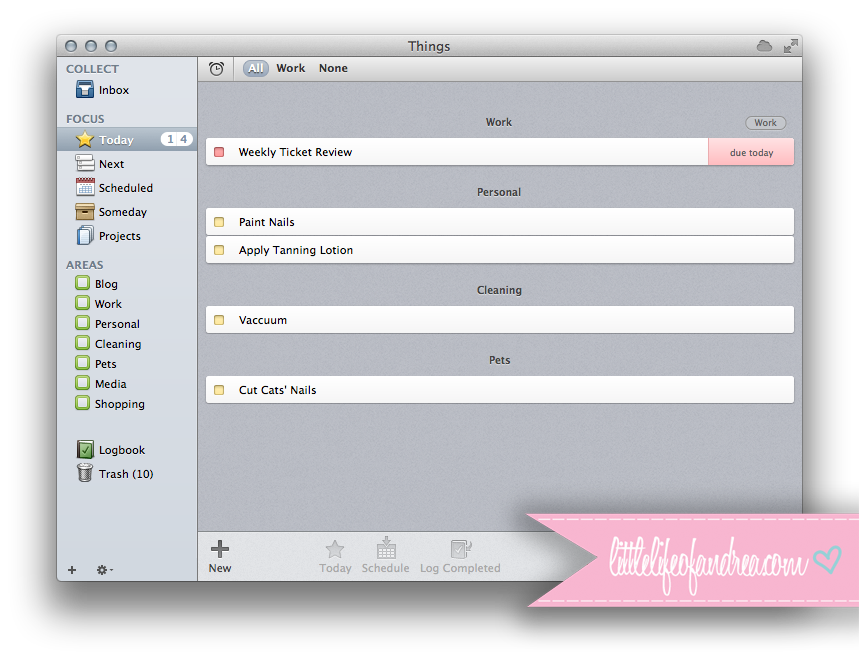859x660 pixels.
Task: Open the gear settings dropdown in sidebar
Action: (x=104, y=570)
